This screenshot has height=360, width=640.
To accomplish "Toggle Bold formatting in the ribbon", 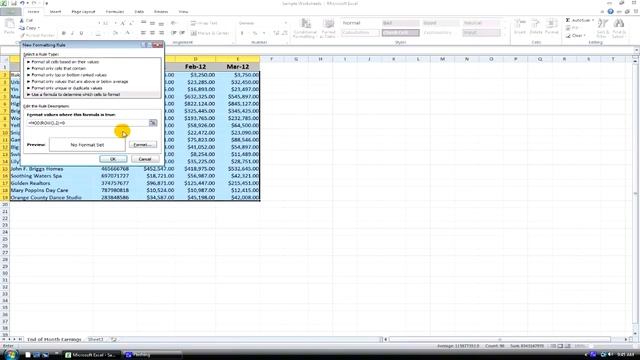I will click(64, 33).
